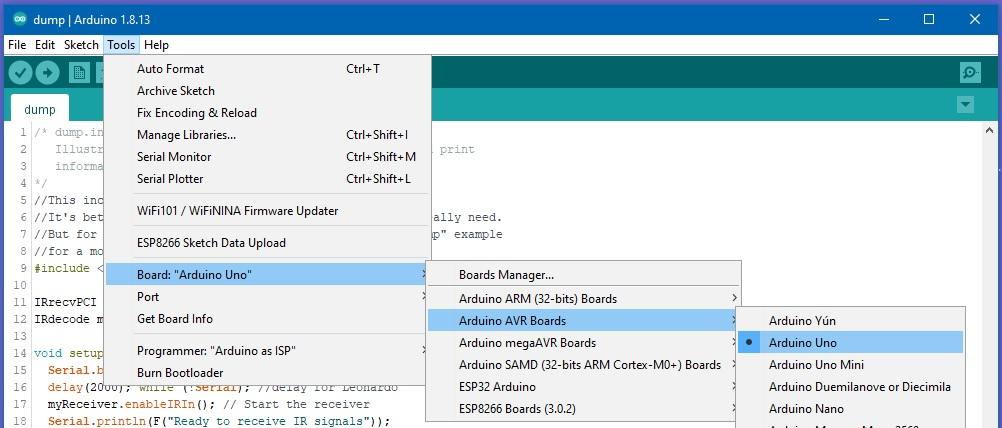This screenshot has height=428, width=1002.
Task: Click the editor scrollbar up arrow
Action: click(x=988, y=130)
